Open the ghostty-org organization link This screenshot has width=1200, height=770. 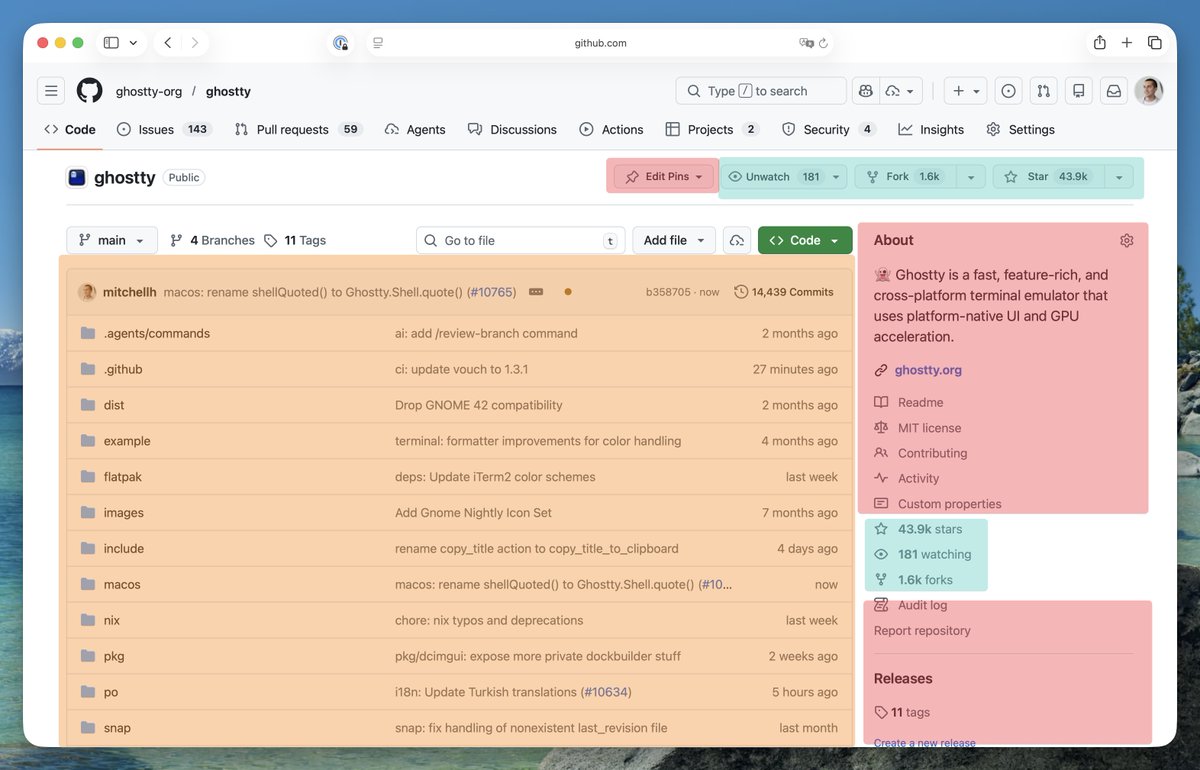[149, 91]
